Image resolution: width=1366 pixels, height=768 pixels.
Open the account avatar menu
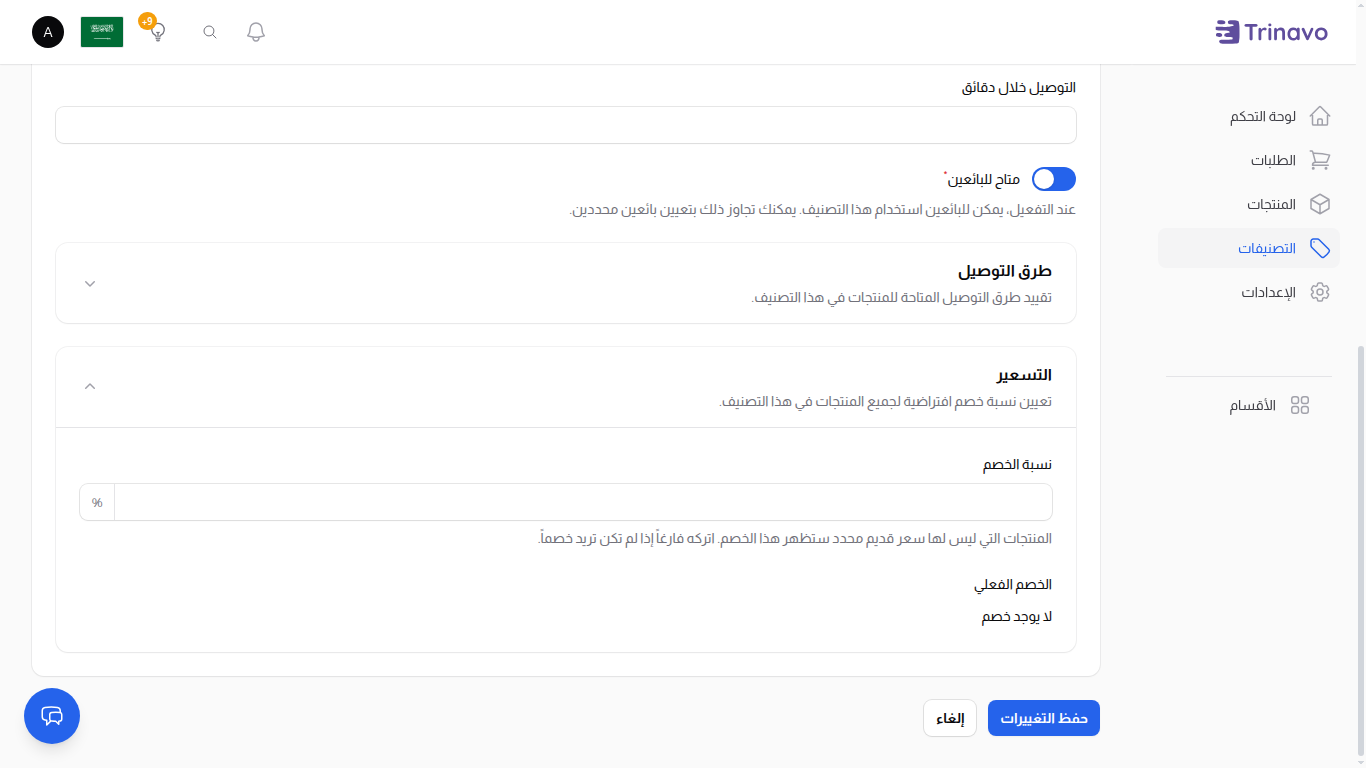pyautogui.click(x=47, y=32)
